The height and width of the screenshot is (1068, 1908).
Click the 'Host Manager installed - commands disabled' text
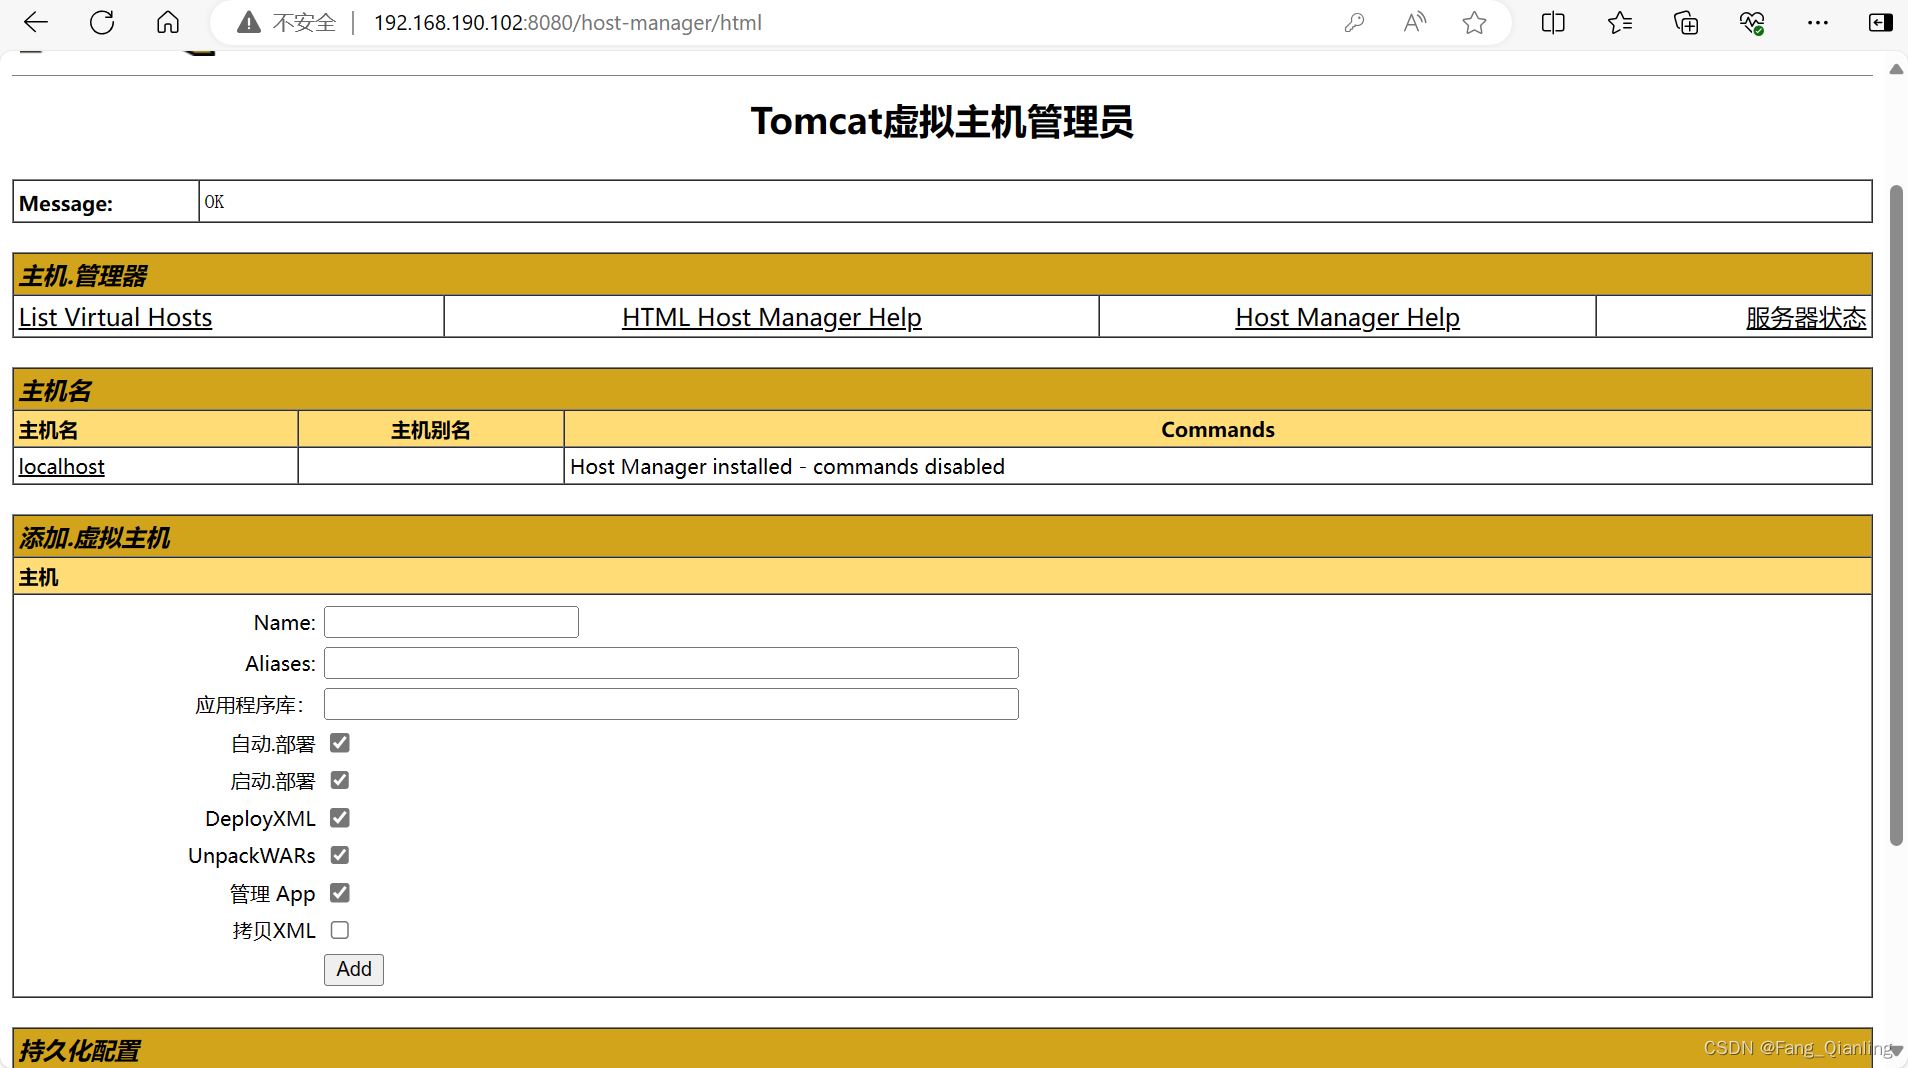pyautogui.click(x=787, y=466)
